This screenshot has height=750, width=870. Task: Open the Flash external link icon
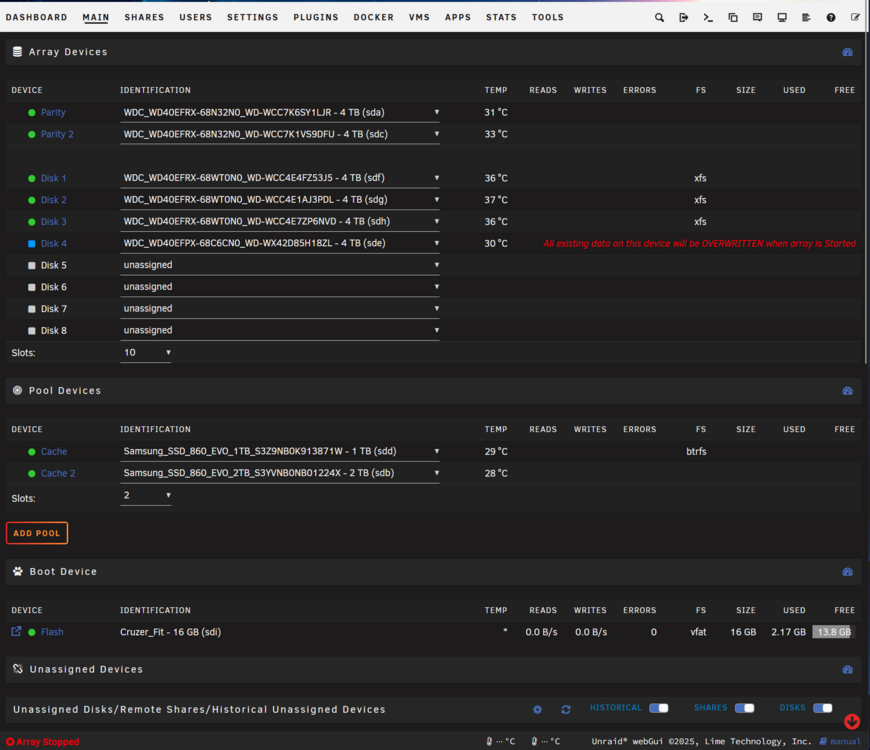16,631
